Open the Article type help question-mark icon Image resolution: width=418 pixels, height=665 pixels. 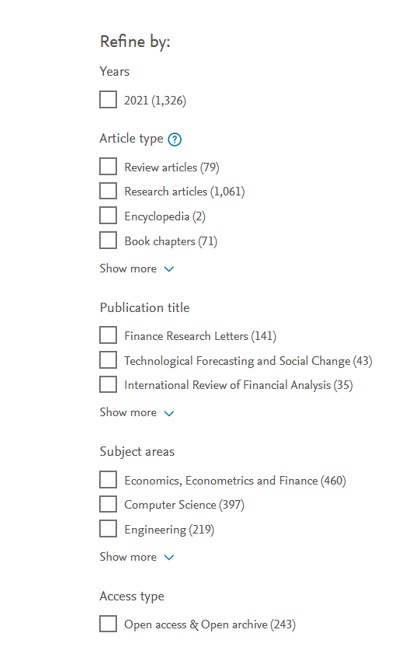pos(174,139)
